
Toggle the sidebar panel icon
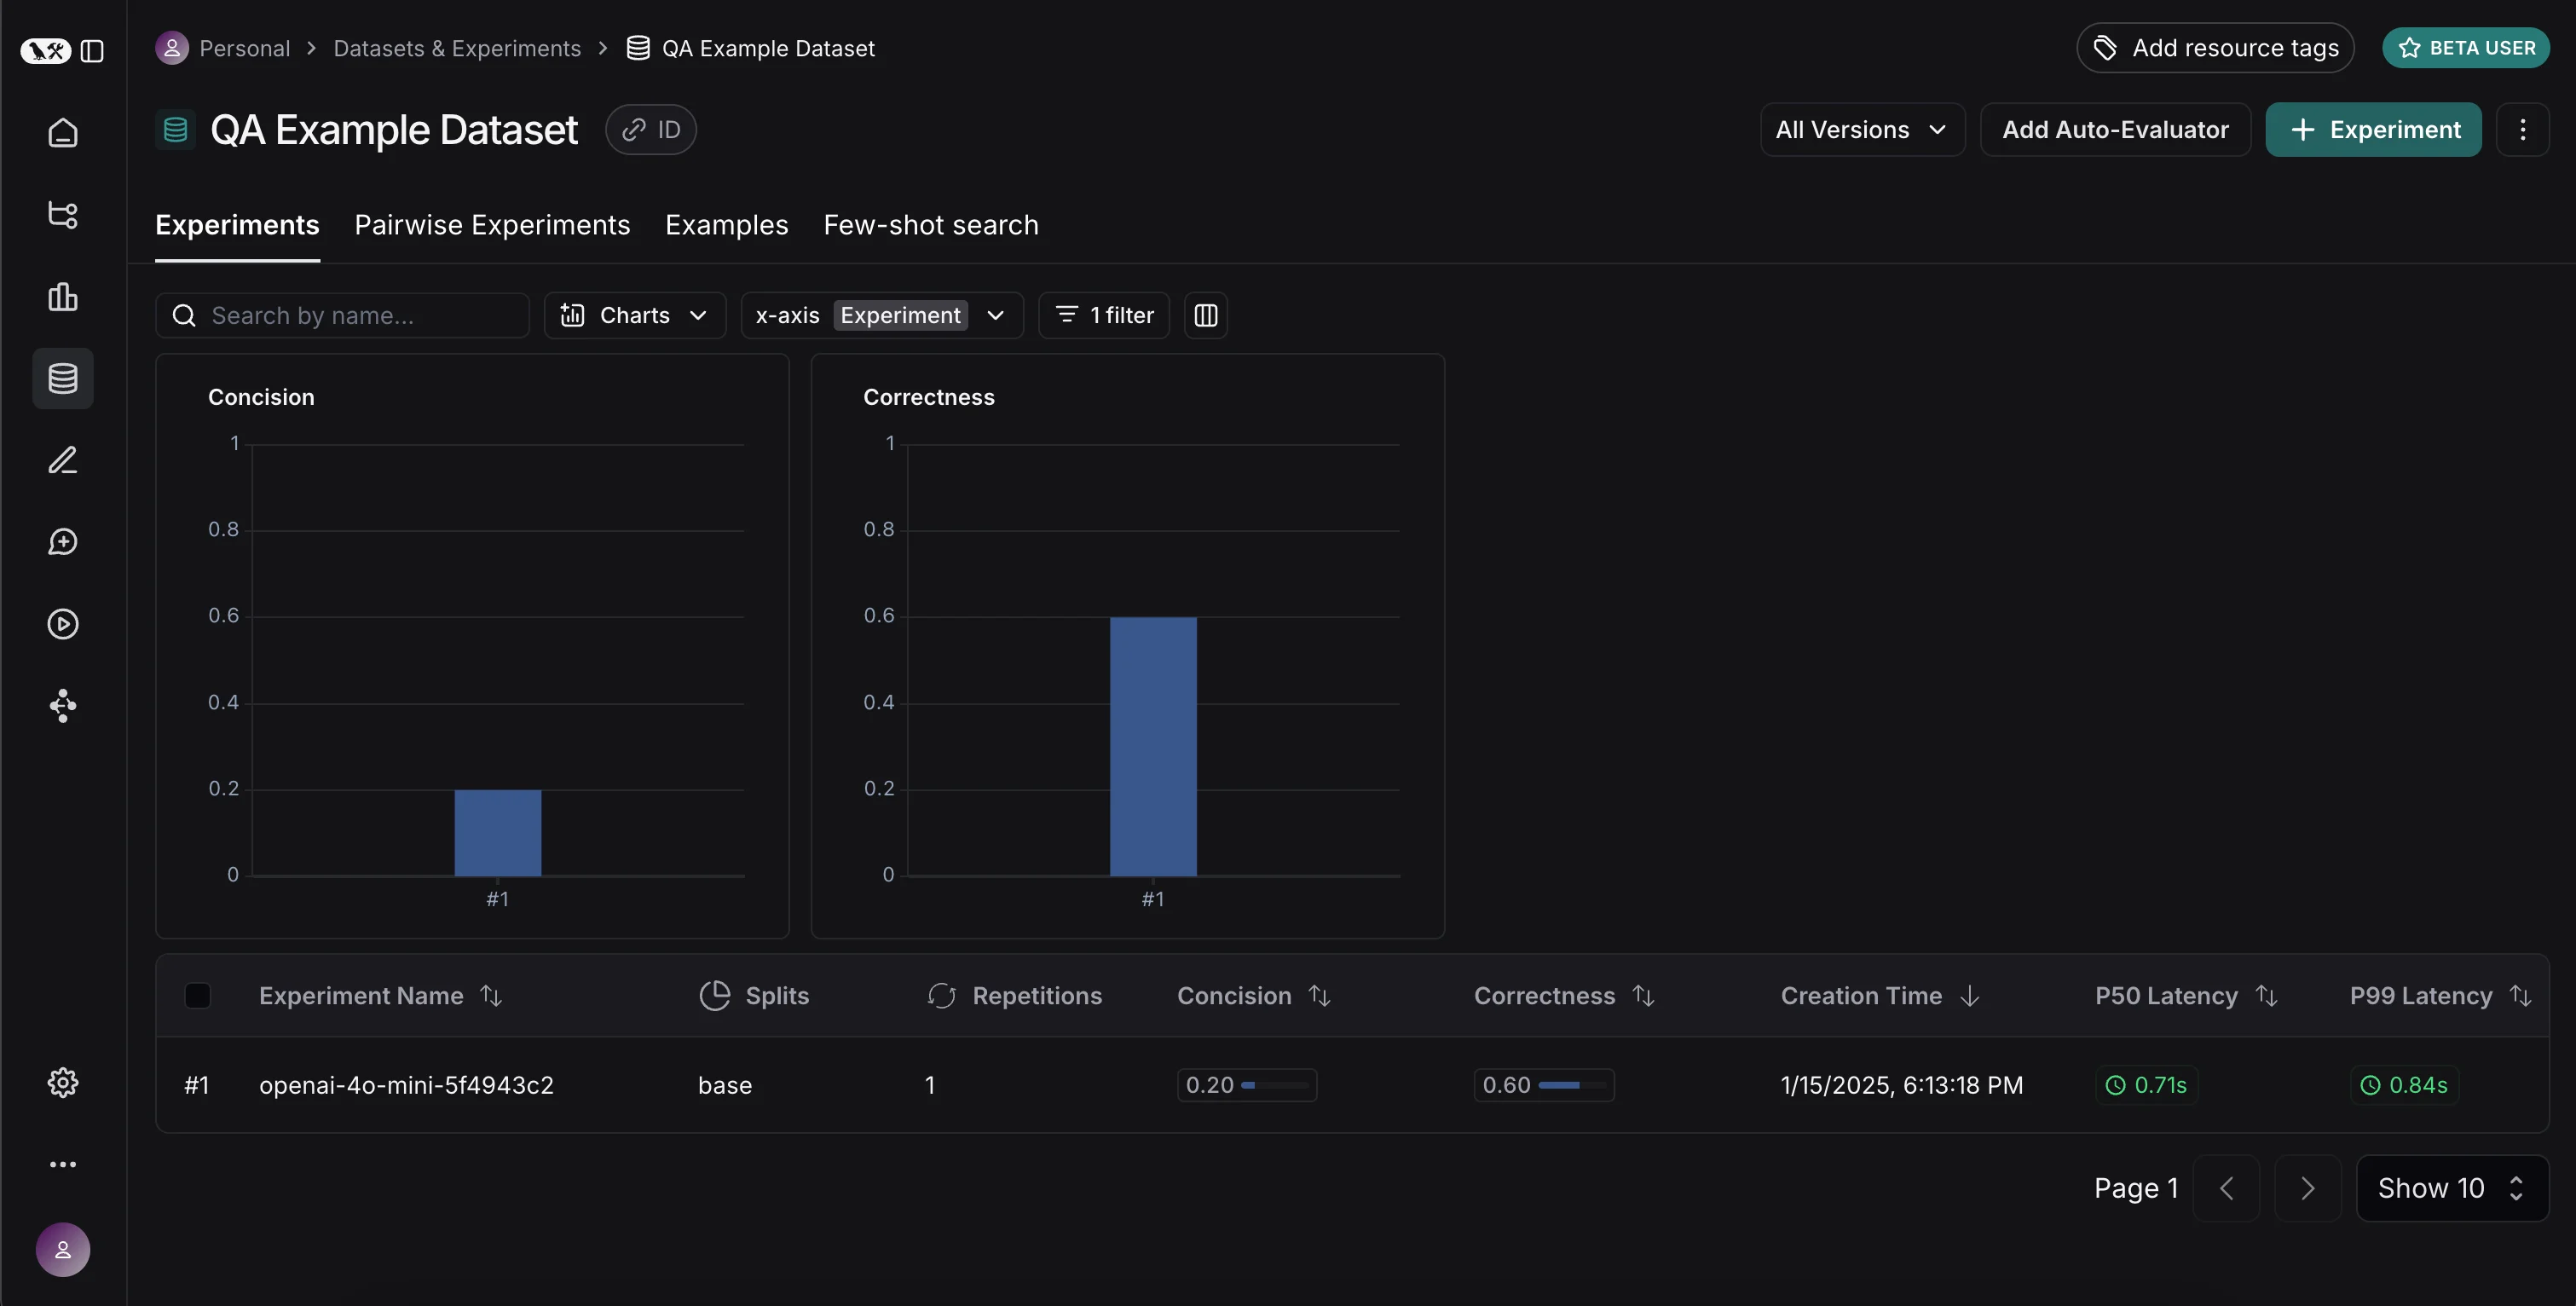92,50
